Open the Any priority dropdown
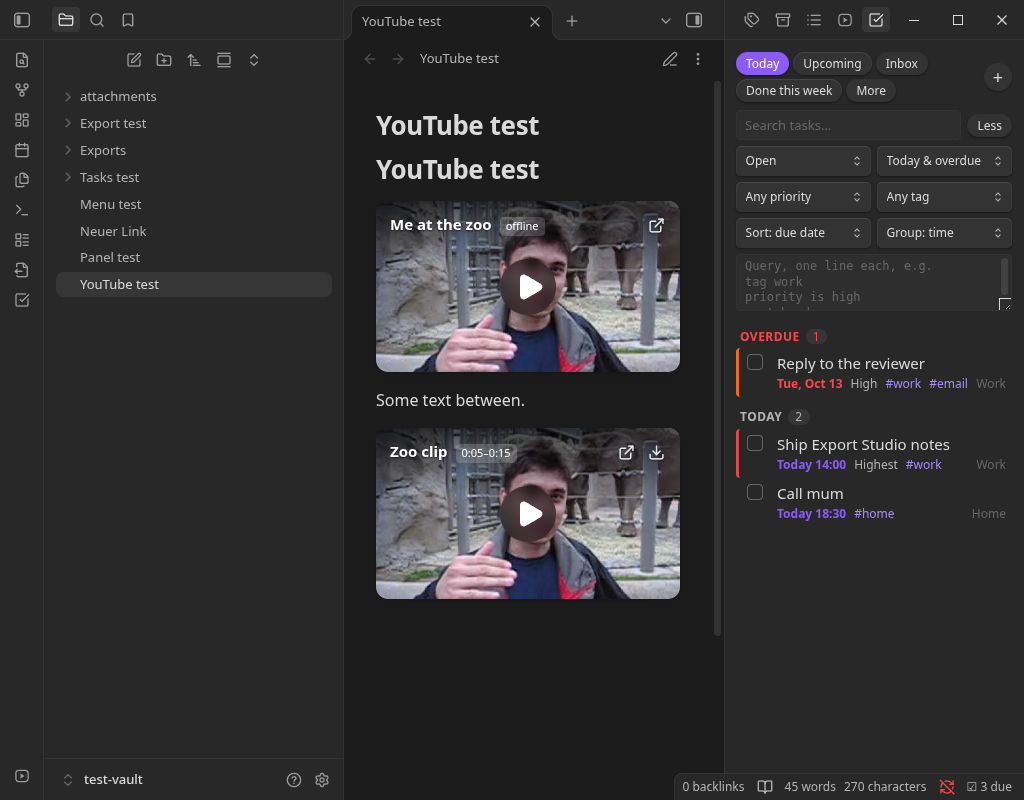1024x800 pixels. (x=803, y=197)
